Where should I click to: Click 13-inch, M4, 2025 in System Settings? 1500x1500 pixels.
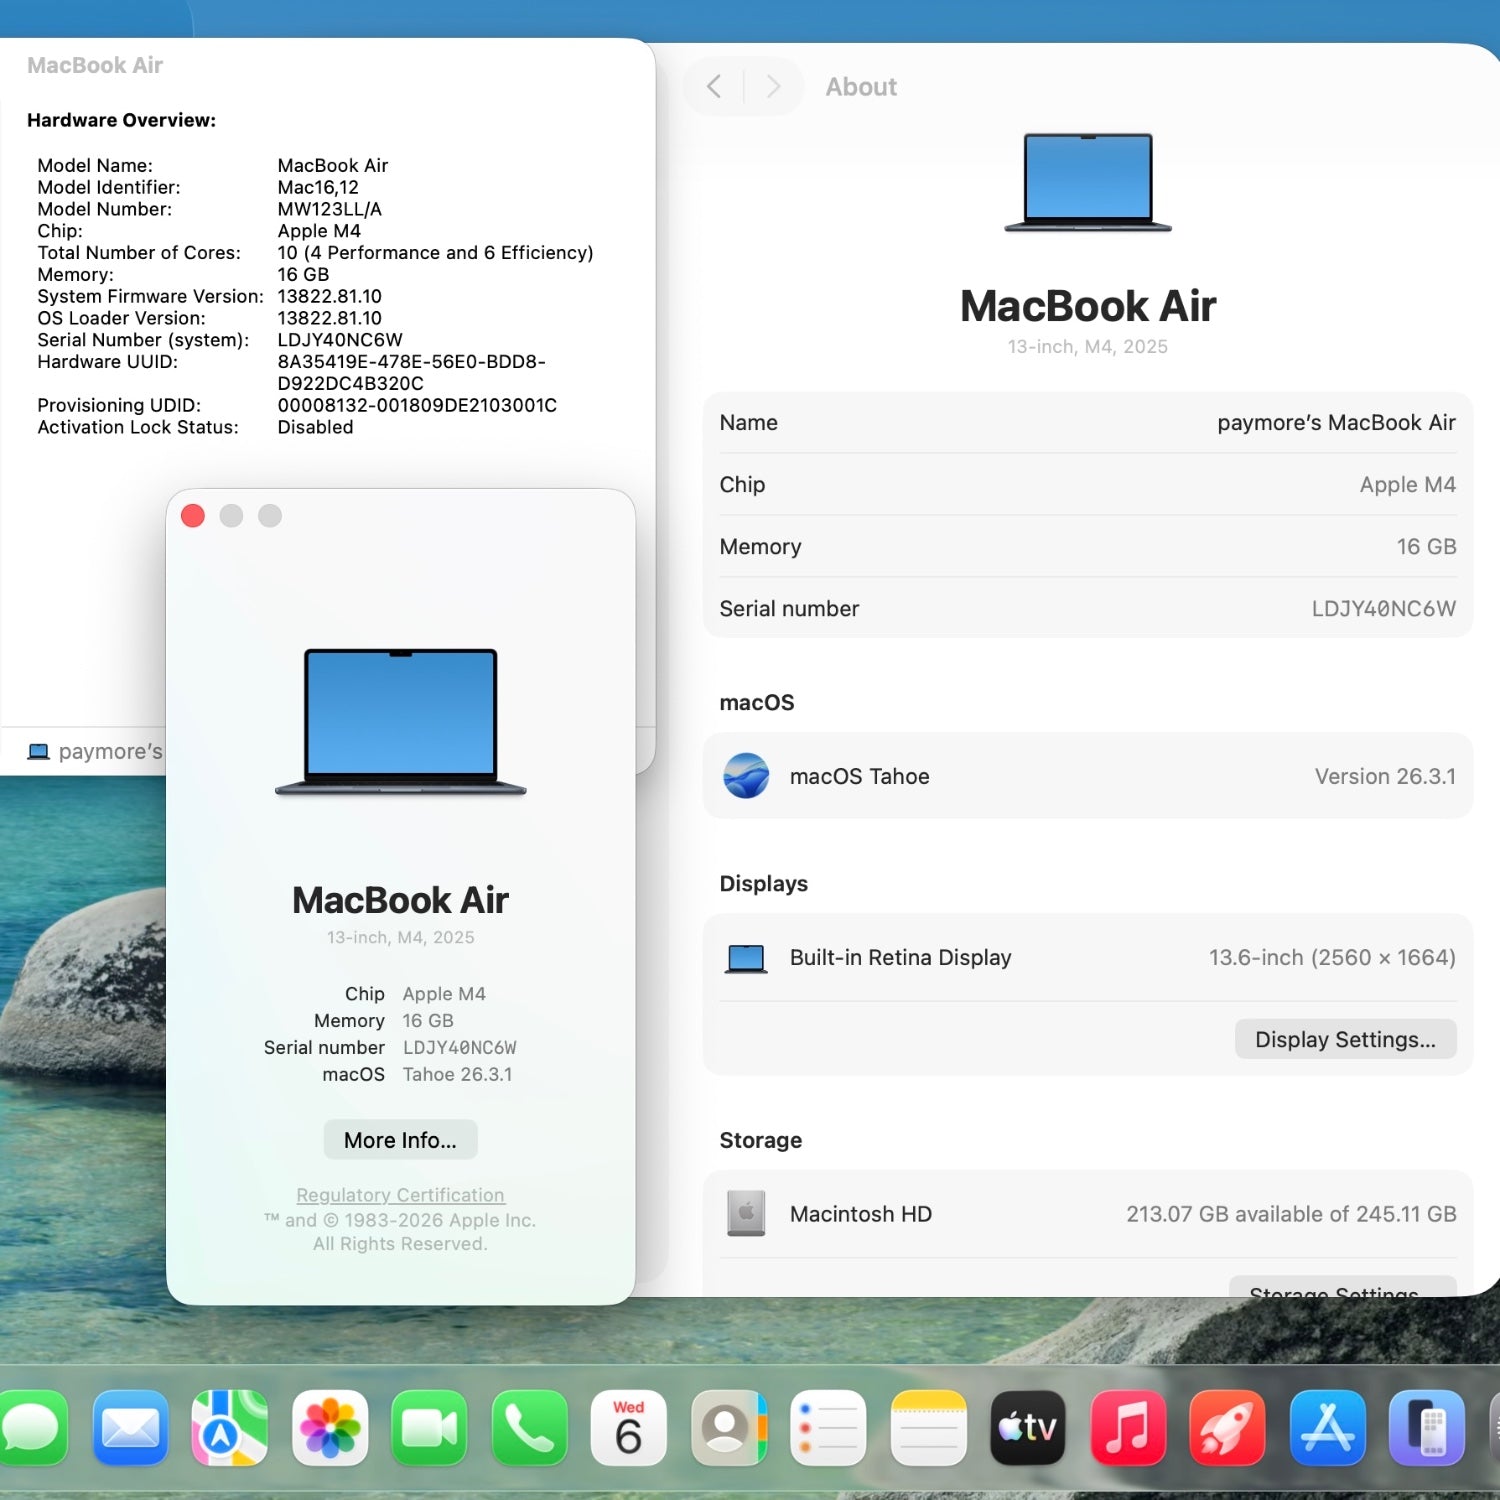(1088, 347)
